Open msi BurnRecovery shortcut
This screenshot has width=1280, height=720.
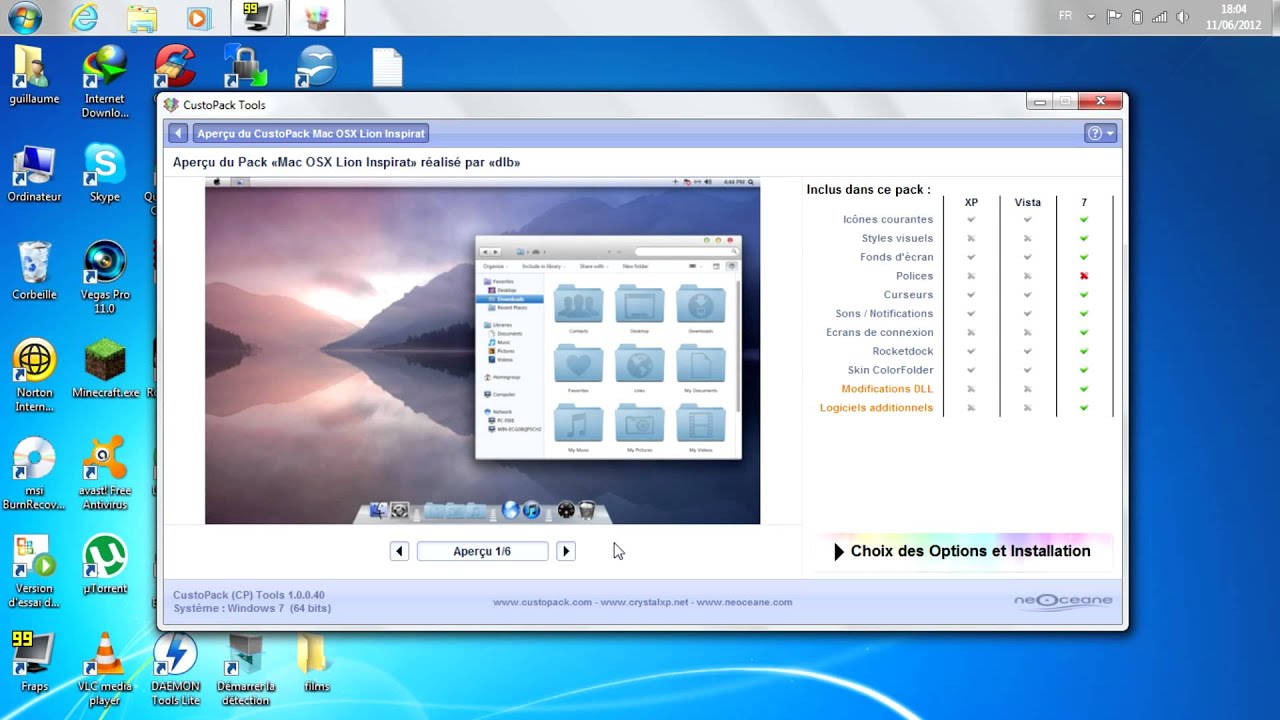[x=34, y=474]
